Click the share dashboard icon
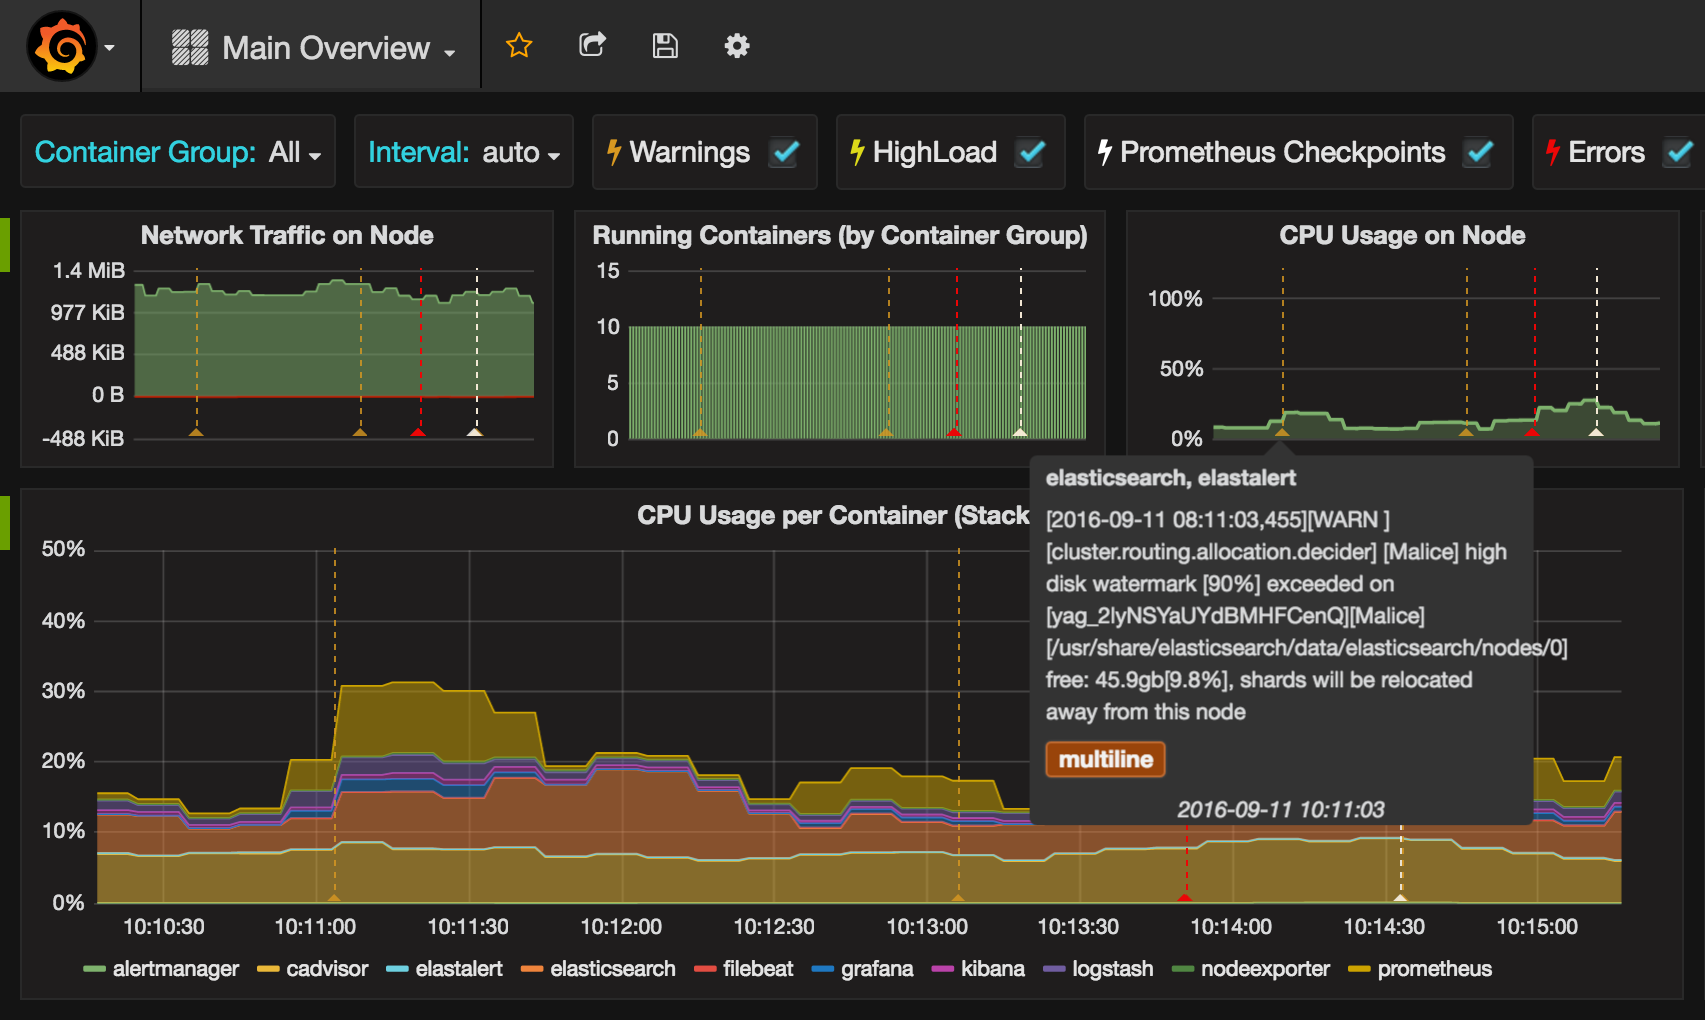1705x1020 pixels. click(592, 45)
